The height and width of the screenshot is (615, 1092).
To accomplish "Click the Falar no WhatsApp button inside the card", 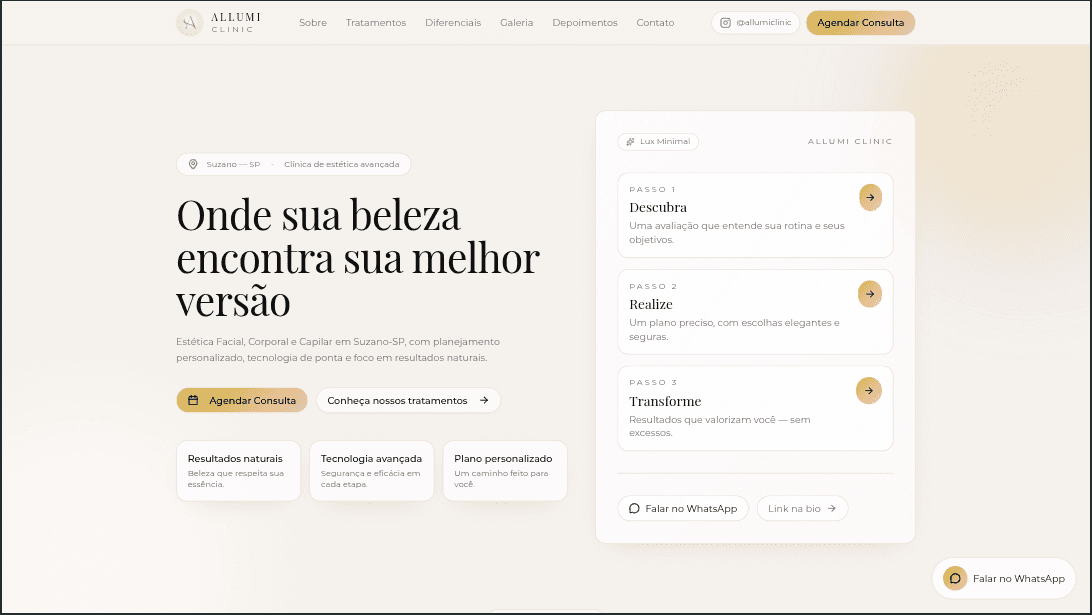I will pyautogui.click(x=683, y=508).
